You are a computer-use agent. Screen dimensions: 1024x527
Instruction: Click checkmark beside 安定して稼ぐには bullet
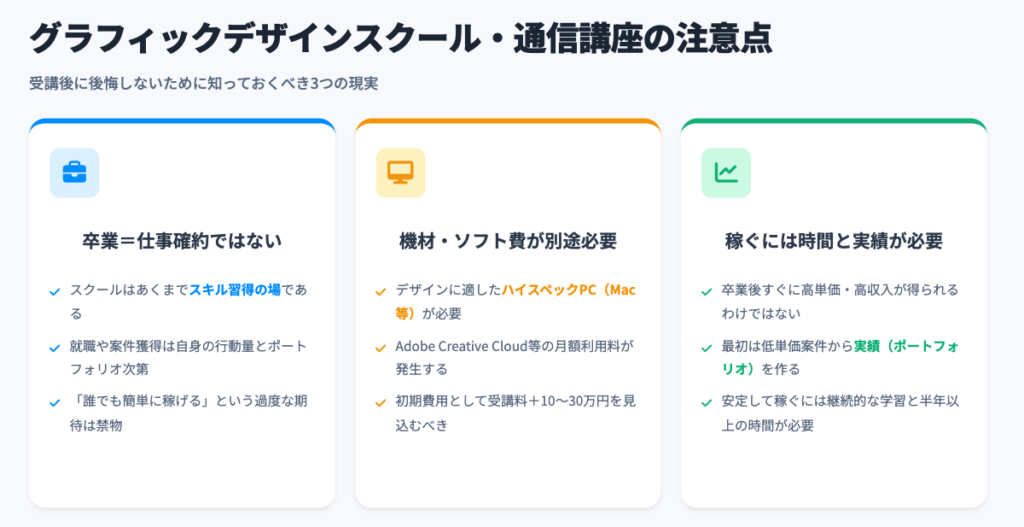click(x=707, y=403)
